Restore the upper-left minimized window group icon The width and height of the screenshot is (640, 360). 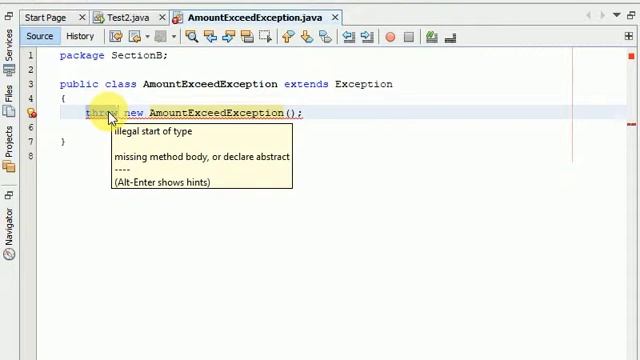click(9, 16)
